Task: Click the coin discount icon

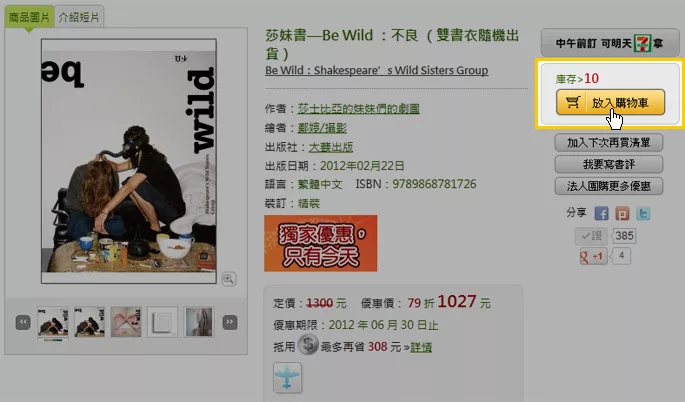Action: click(x=308, y=345)
